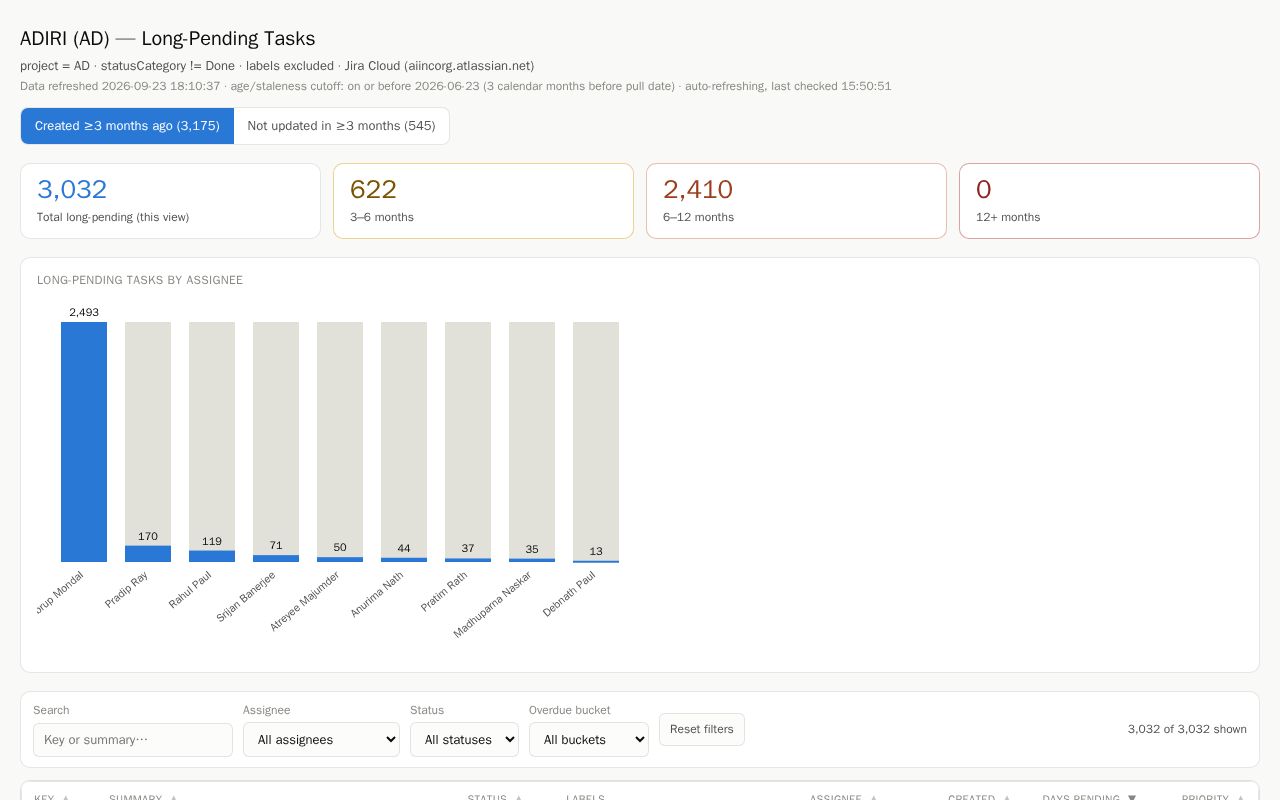The height and width of the screenshot is (800, 1280).
Task: Select the Total long-pending 3,032 card
Action: coord(170,201)
